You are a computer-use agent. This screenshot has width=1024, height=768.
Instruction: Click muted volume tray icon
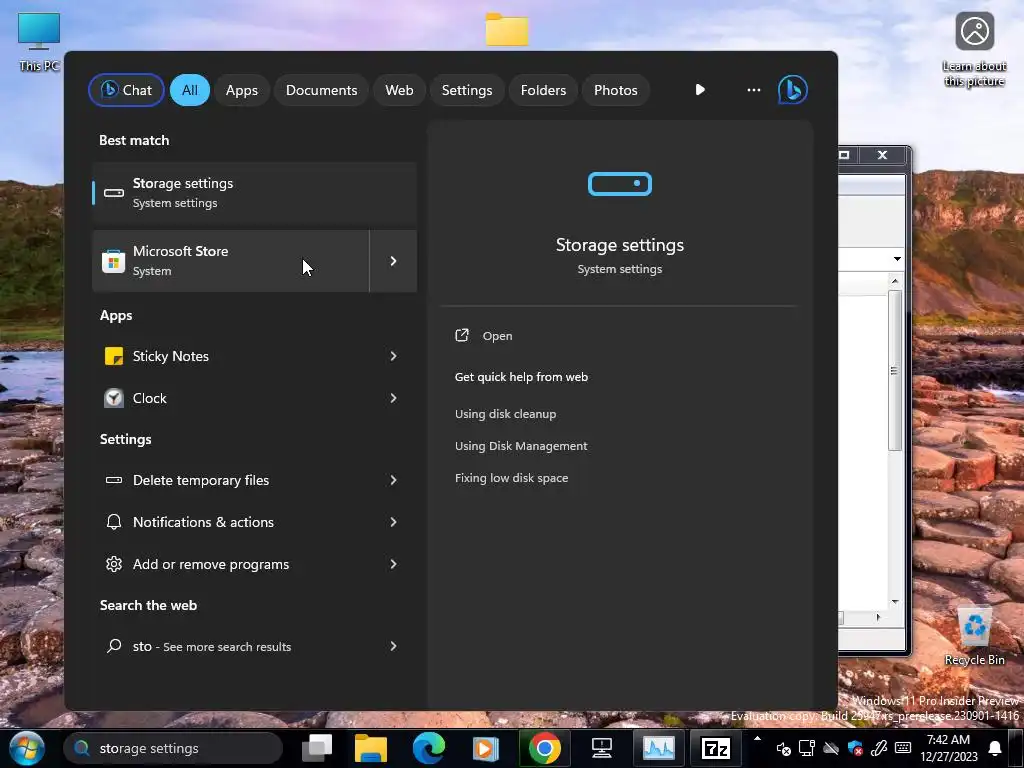click(x=783, y=748)
